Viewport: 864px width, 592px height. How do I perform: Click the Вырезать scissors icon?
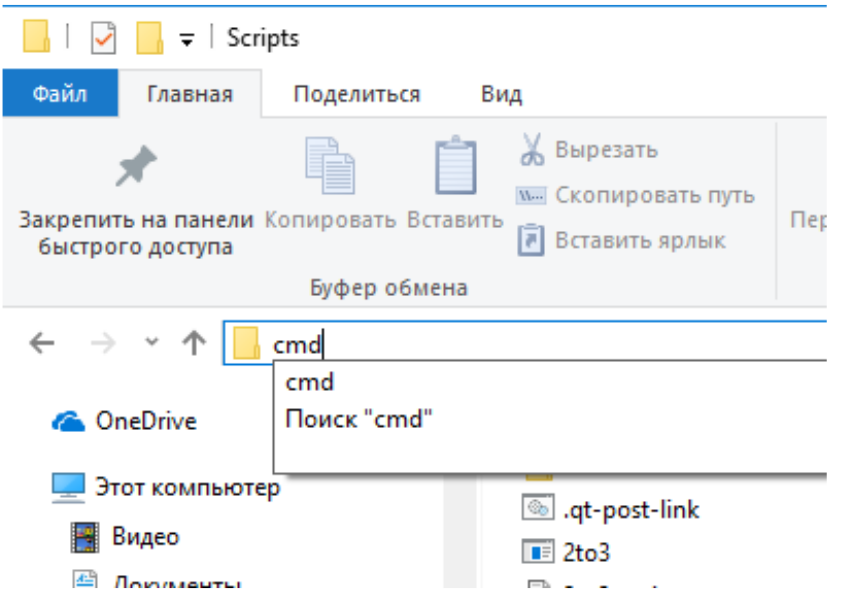[530, 151]
